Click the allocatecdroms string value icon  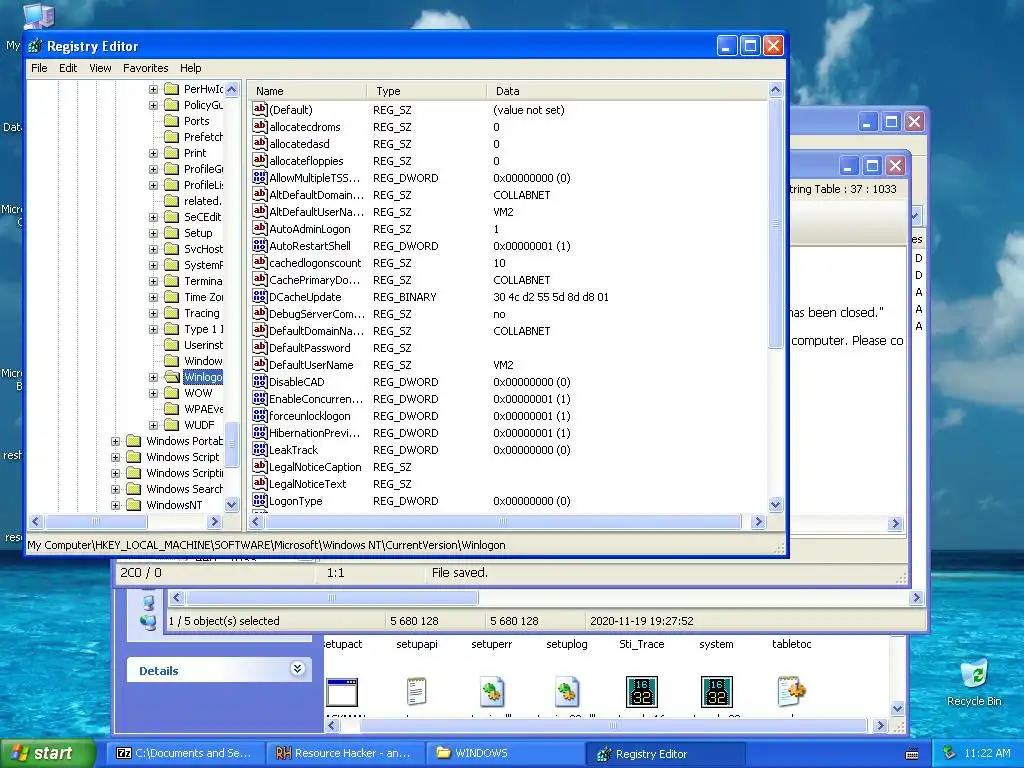tap(260, 127)
